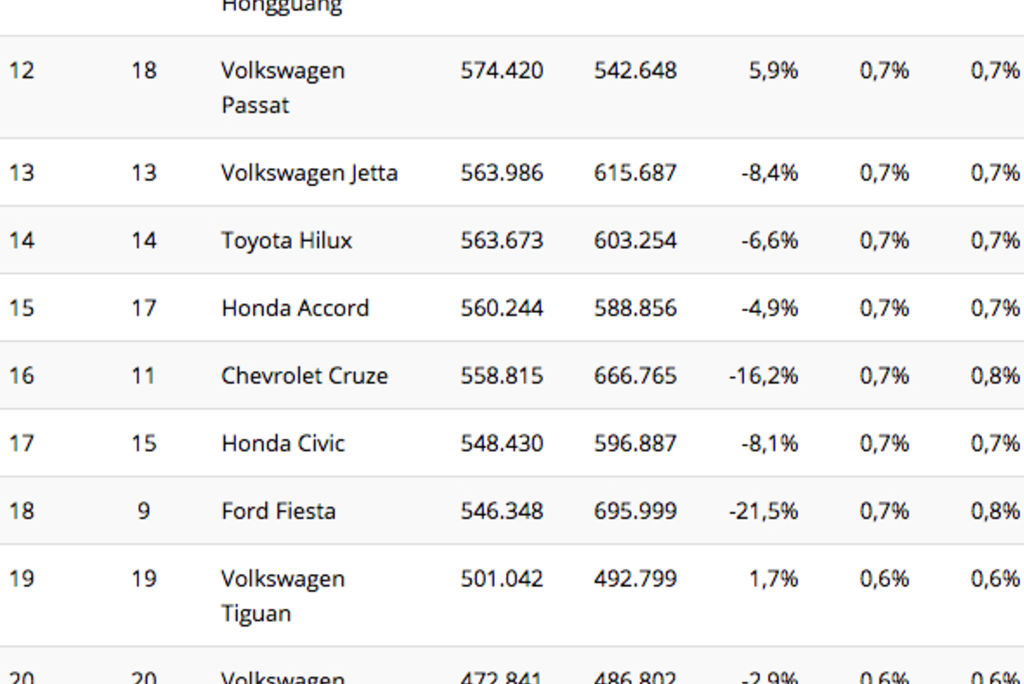Viewport: 1024px width, 684px height.
Task: Select rank number 16 in first column
Action: (x=21, y=376)
